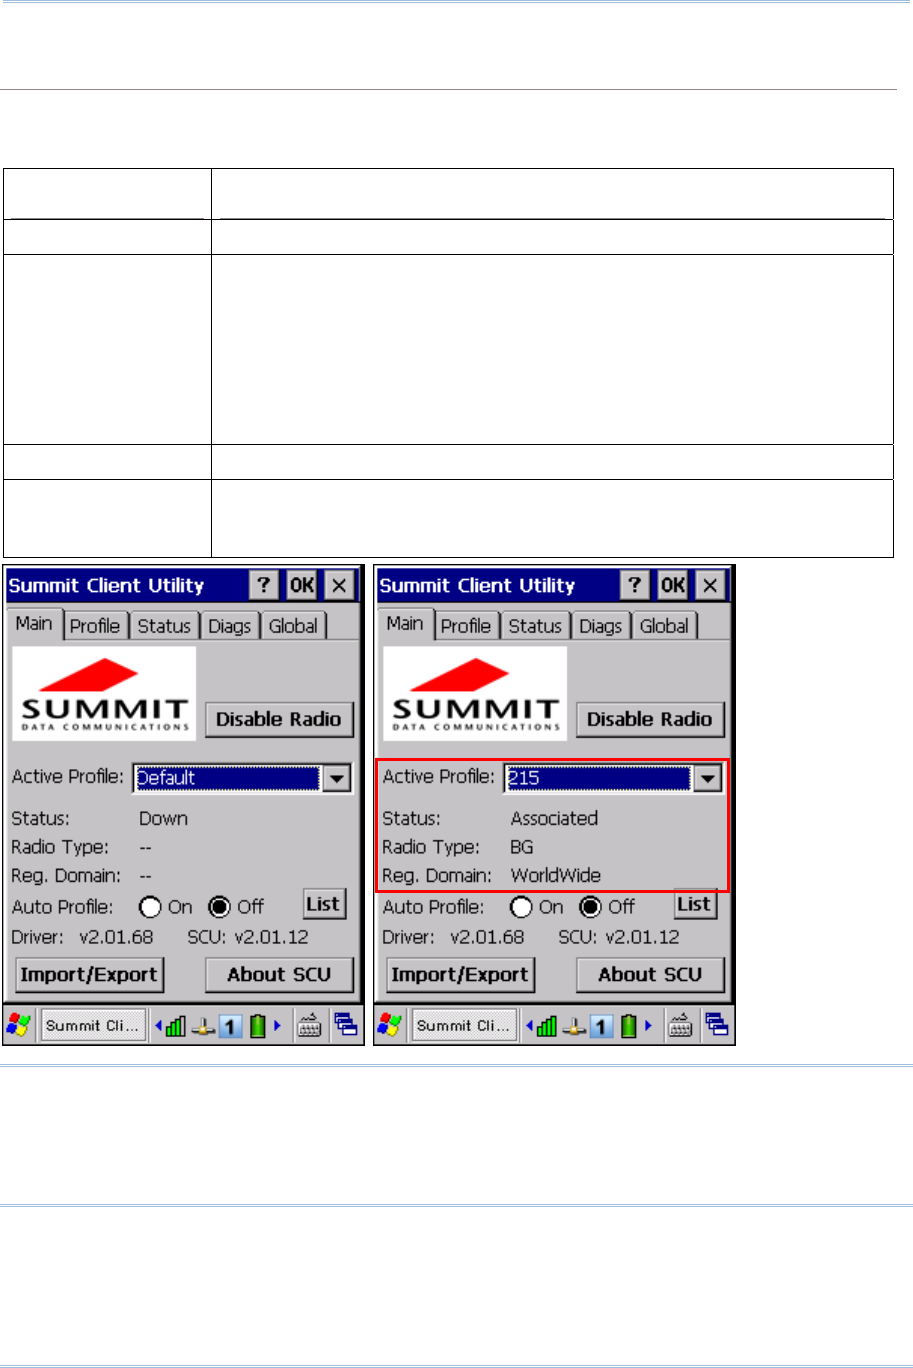Viewport: 913px width, 1368px height.
Task: Enable Auto Profile On in window showing profile 215
Action: 522,907
